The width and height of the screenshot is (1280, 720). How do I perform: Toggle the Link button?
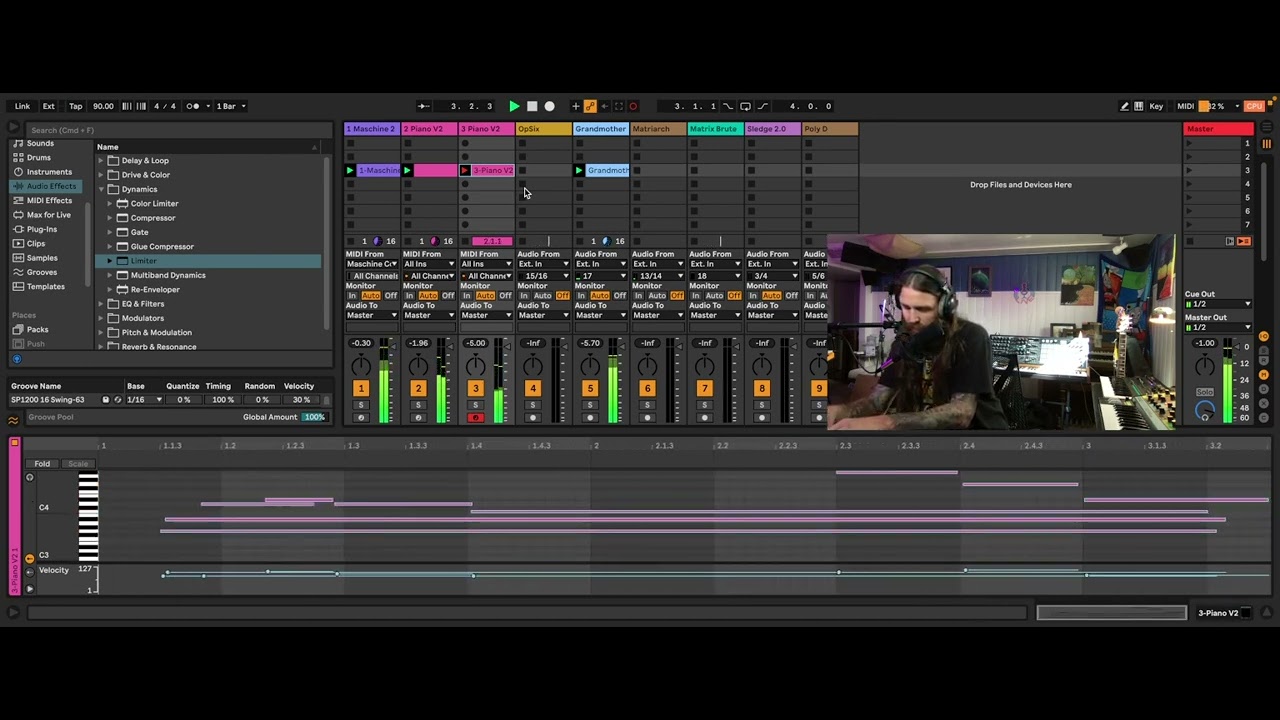click(22, 106)
